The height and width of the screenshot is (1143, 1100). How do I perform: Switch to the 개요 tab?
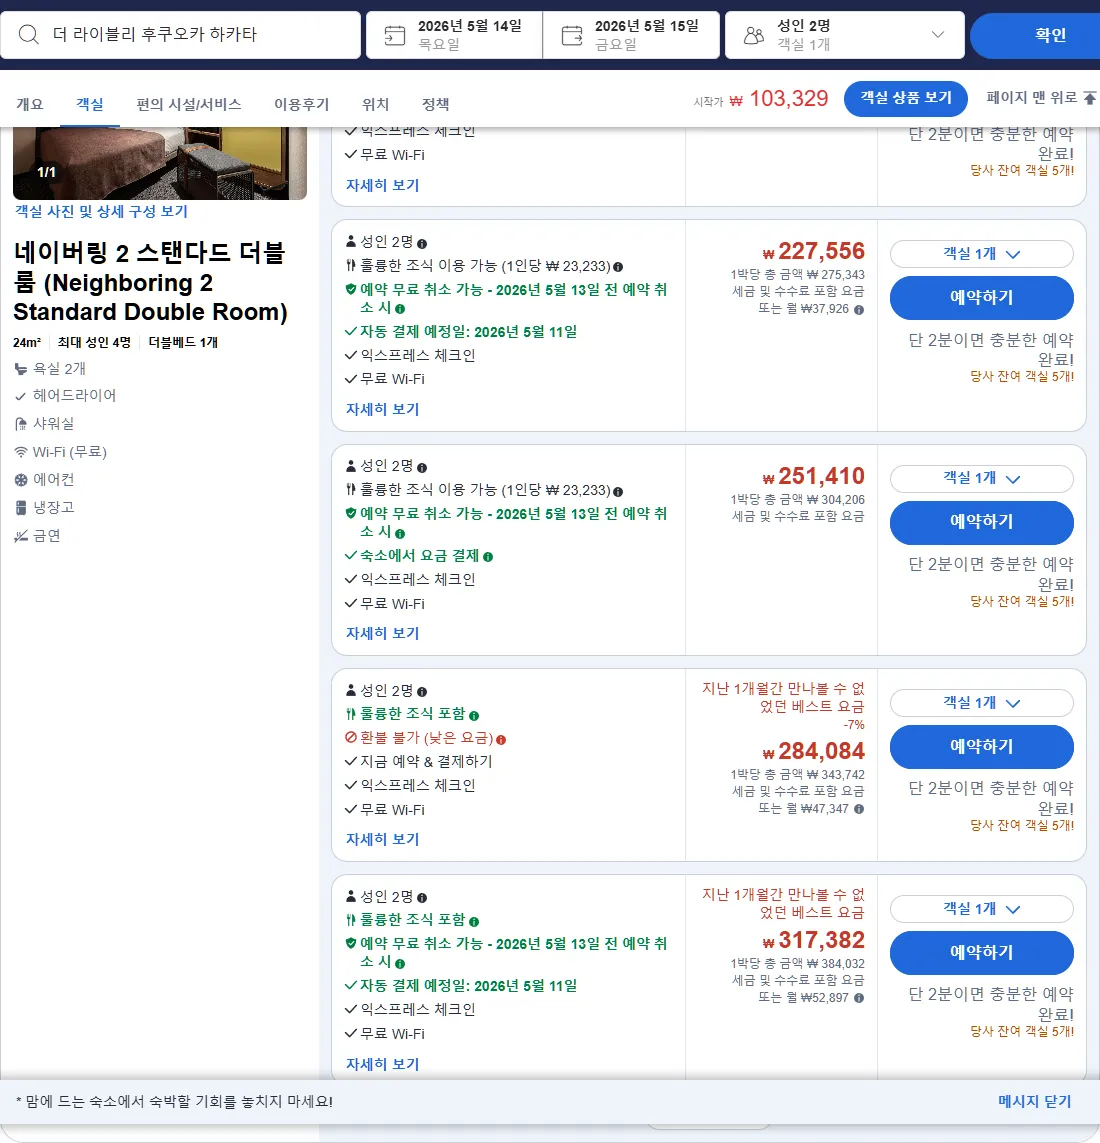click(30, 104)
